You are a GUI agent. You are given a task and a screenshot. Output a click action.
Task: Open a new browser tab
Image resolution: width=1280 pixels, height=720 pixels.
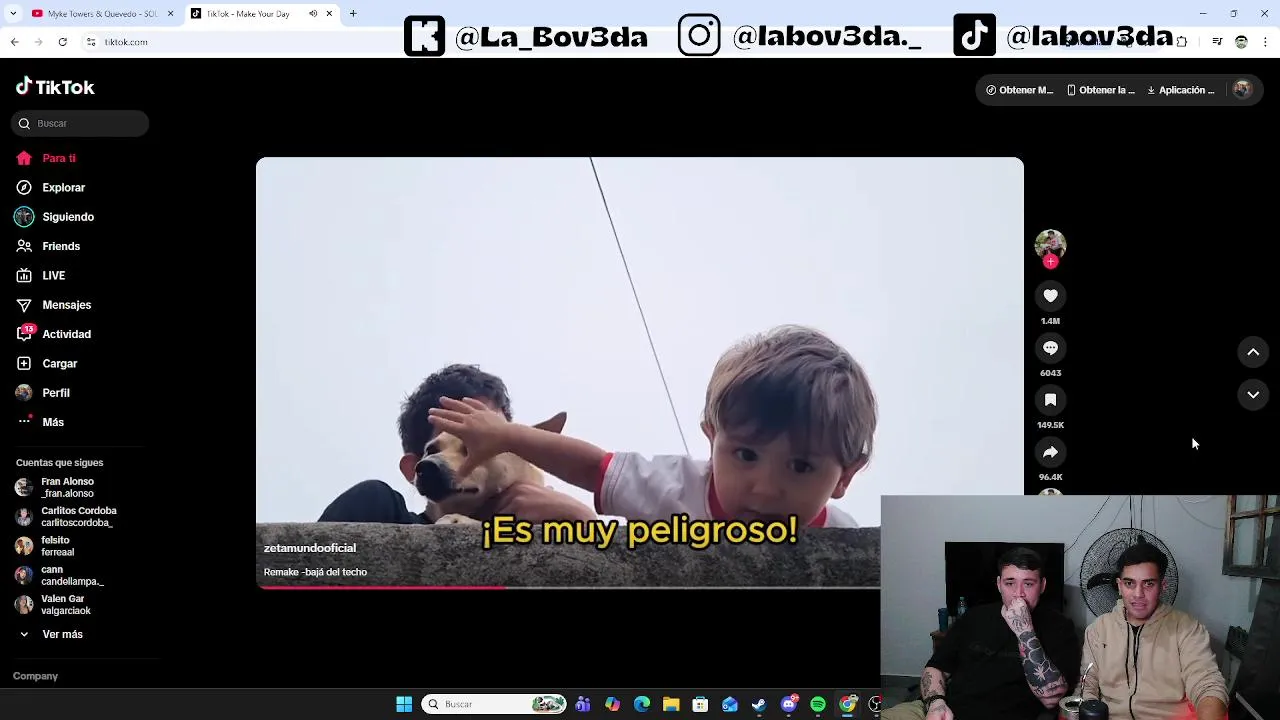click(353, 14)
